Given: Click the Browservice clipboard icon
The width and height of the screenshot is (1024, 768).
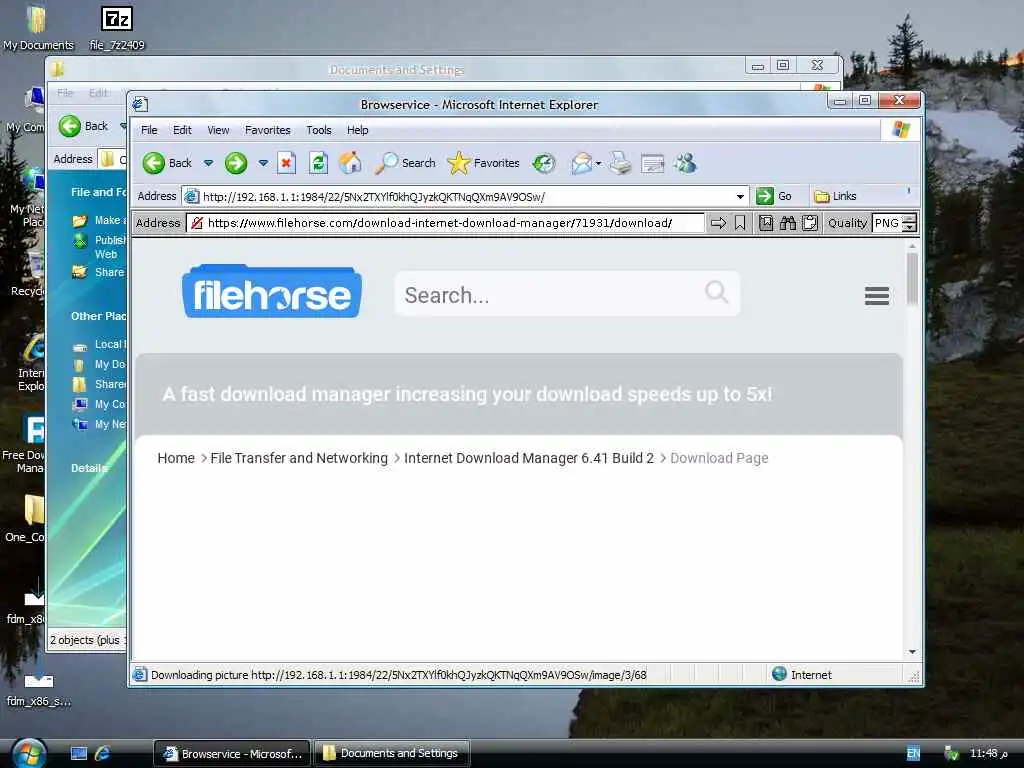Looking at the screenshot, I should click(x=810, y=223).
